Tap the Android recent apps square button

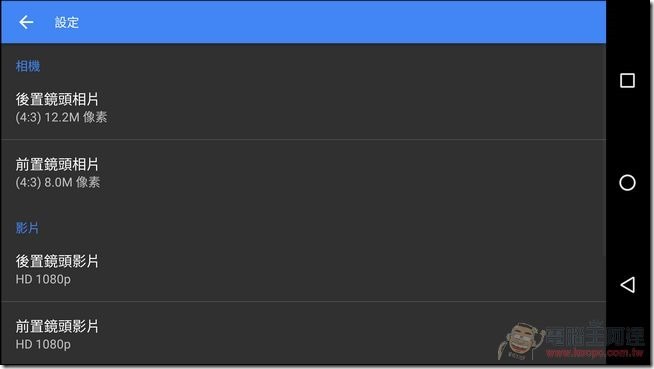pyautogui.click(x=627, y=80)
